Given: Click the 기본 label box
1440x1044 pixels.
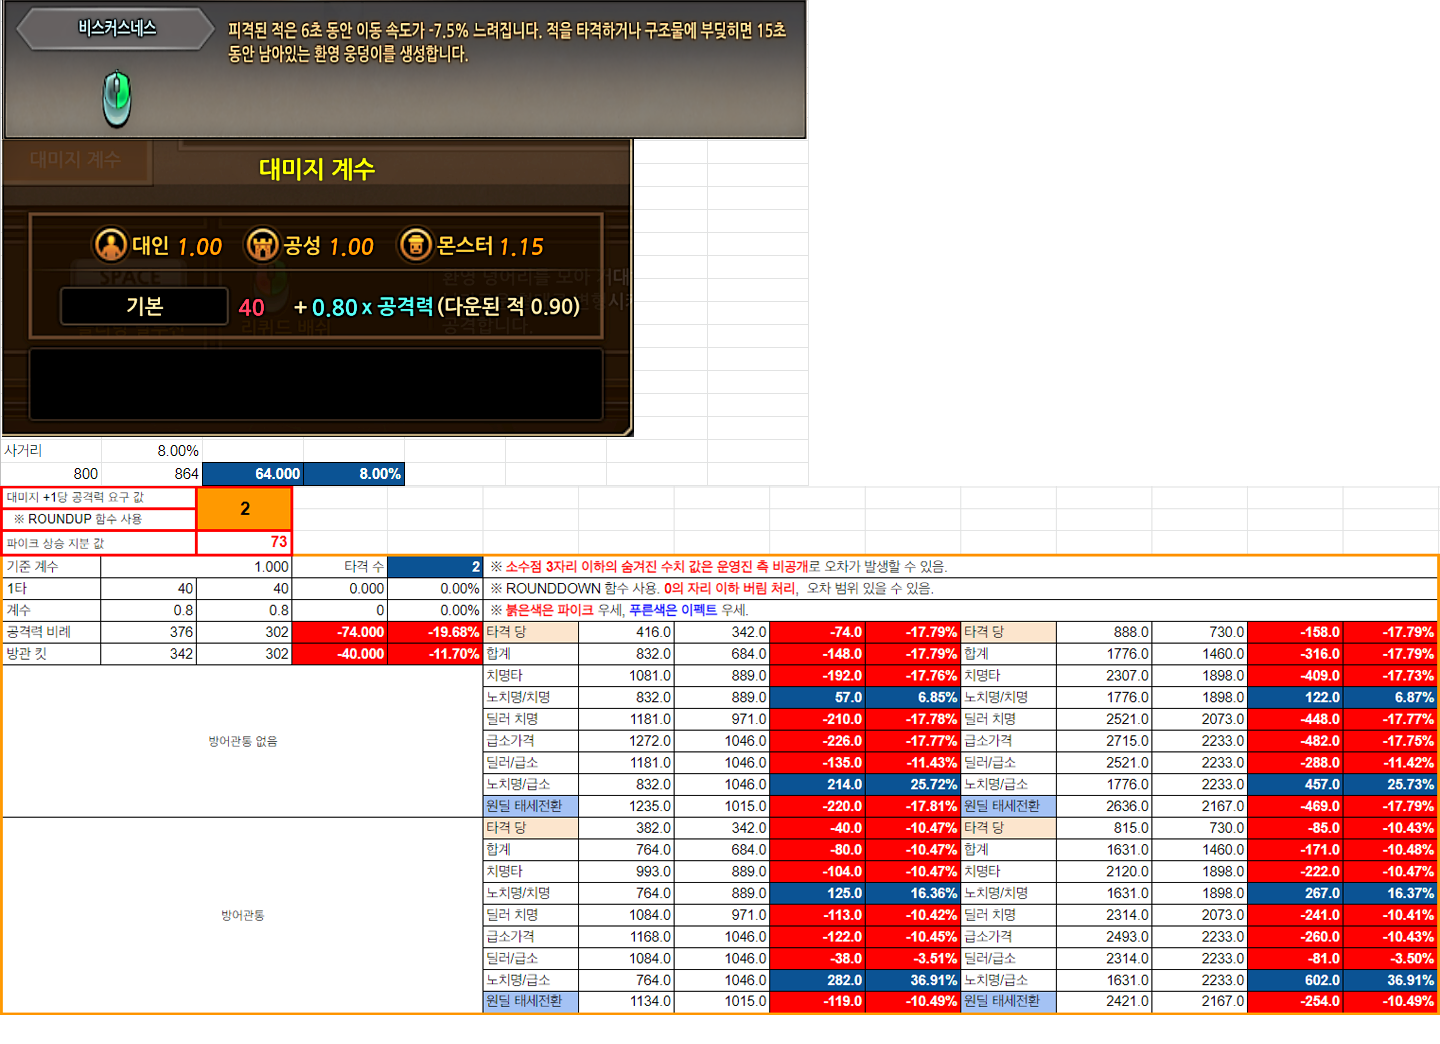Looking at the screenshot, I should pos(144,306).
